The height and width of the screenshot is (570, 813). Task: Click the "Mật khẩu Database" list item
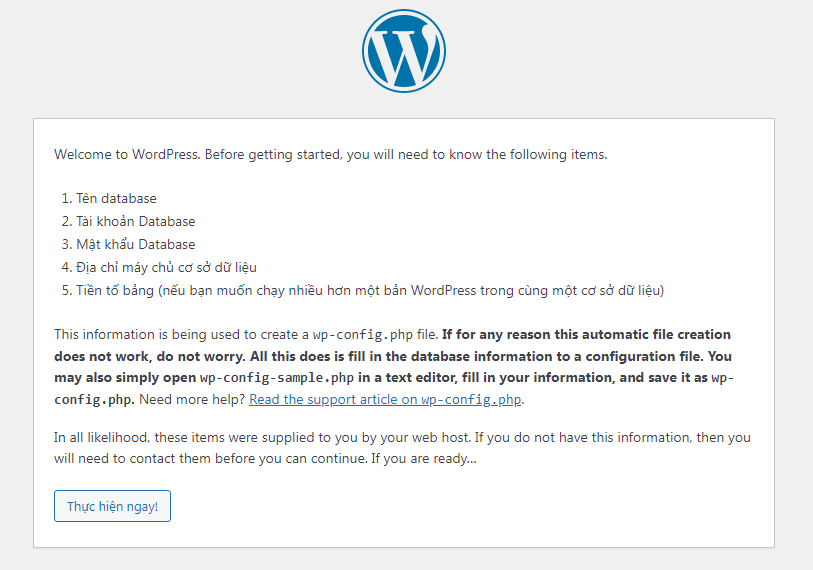pyautogui.click(x=135, y=245)
